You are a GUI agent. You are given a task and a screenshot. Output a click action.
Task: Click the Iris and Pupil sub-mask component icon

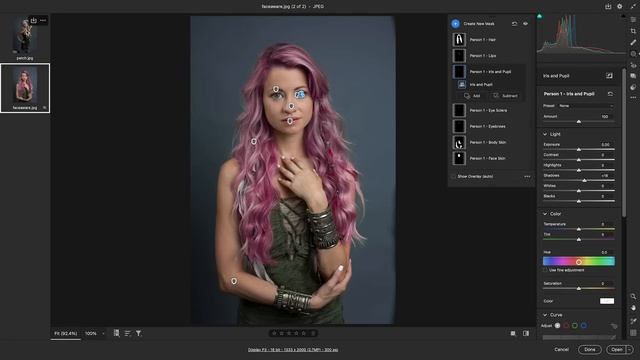(x=462, y=84)
